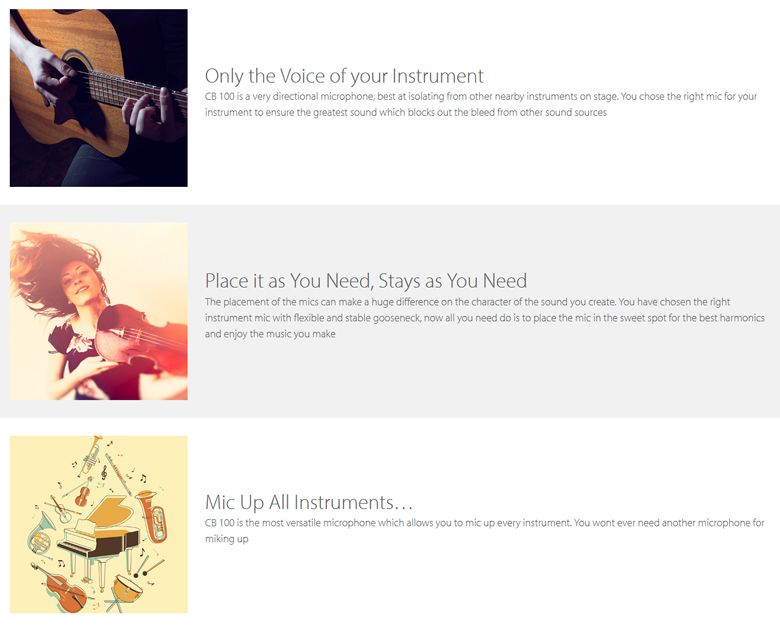Image resolution: width=780 pixels, height=629 pixels.
Task: Click the 'Mic Up All Instruments…' heading
Action: pos(309,503)
